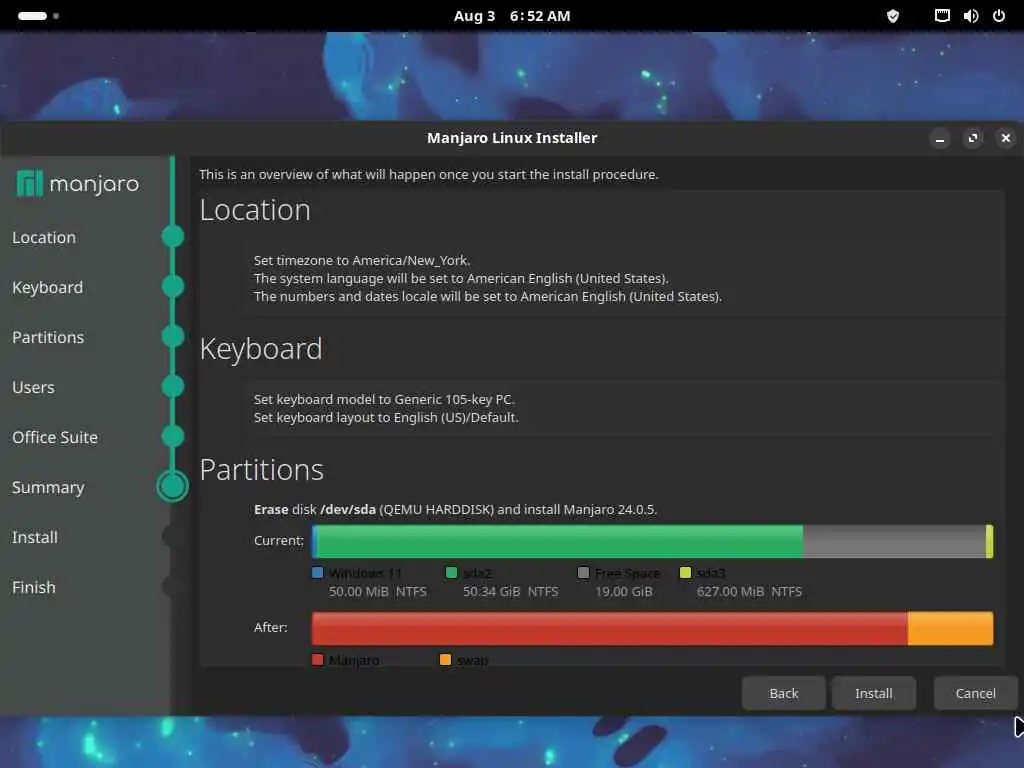Open the Location step in sidebar
1024x768 pixels.
[44, 237]
